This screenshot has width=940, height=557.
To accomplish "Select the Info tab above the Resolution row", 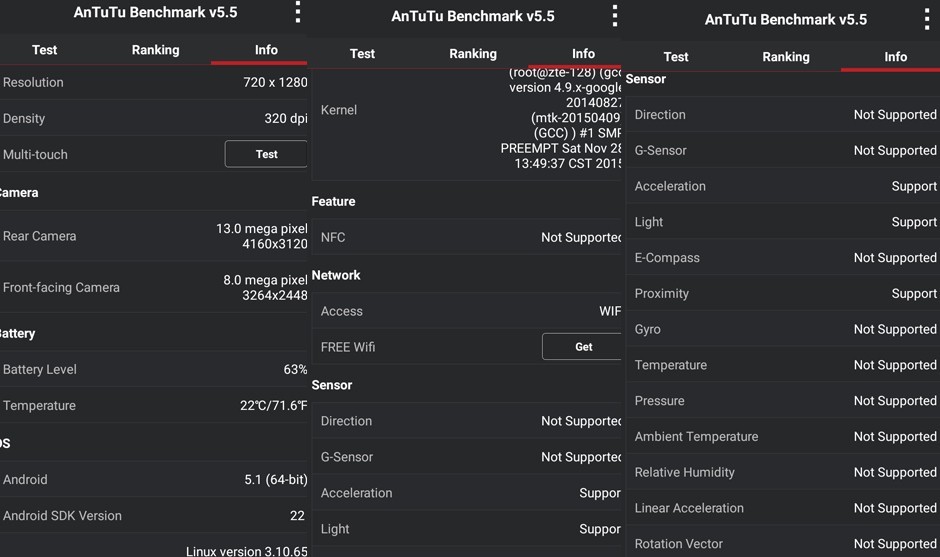I will tap(266, 50).
